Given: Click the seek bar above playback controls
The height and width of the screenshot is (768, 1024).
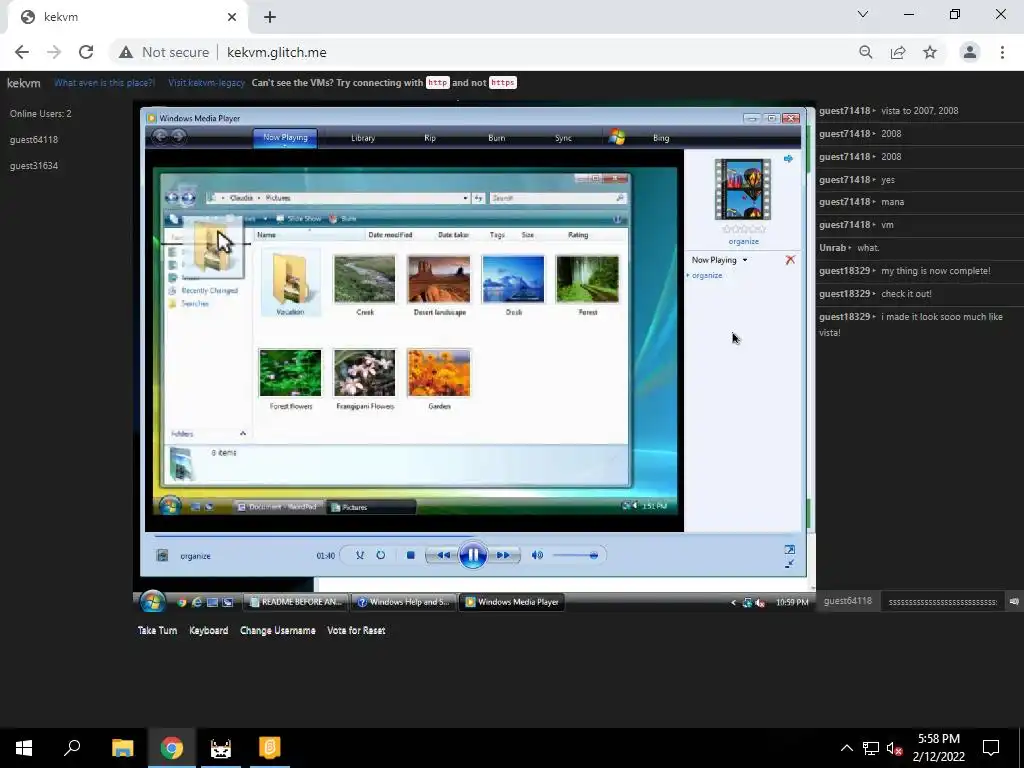Looking at the screenshot, I should coord(473,536).
